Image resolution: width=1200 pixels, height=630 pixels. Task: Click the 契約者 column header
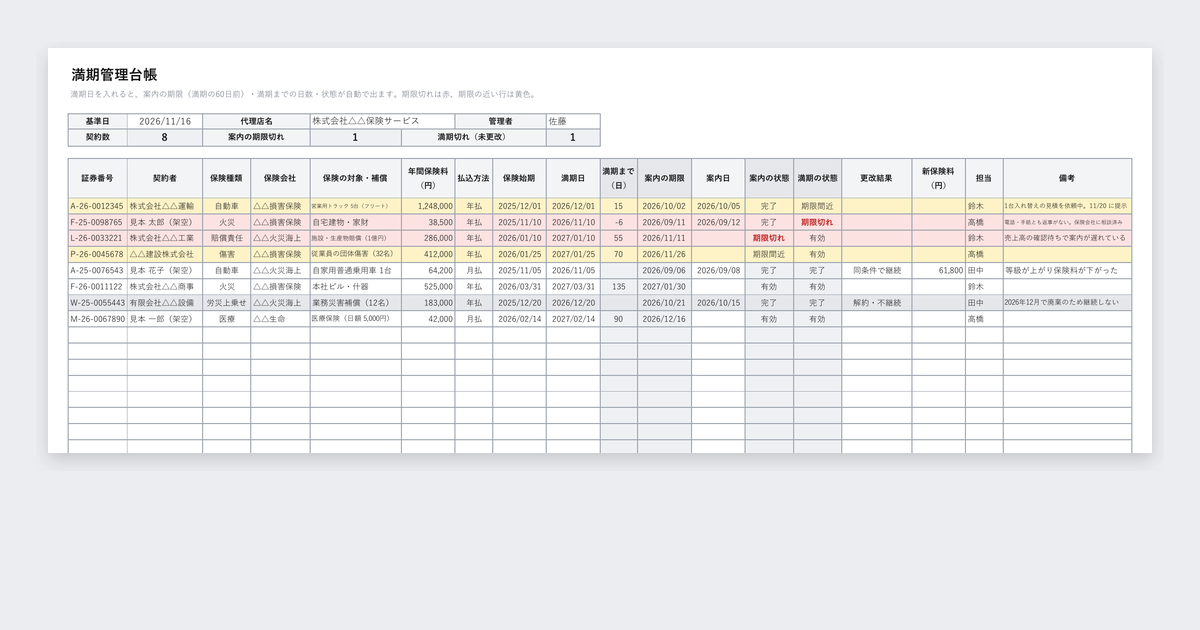click(164, 178)
